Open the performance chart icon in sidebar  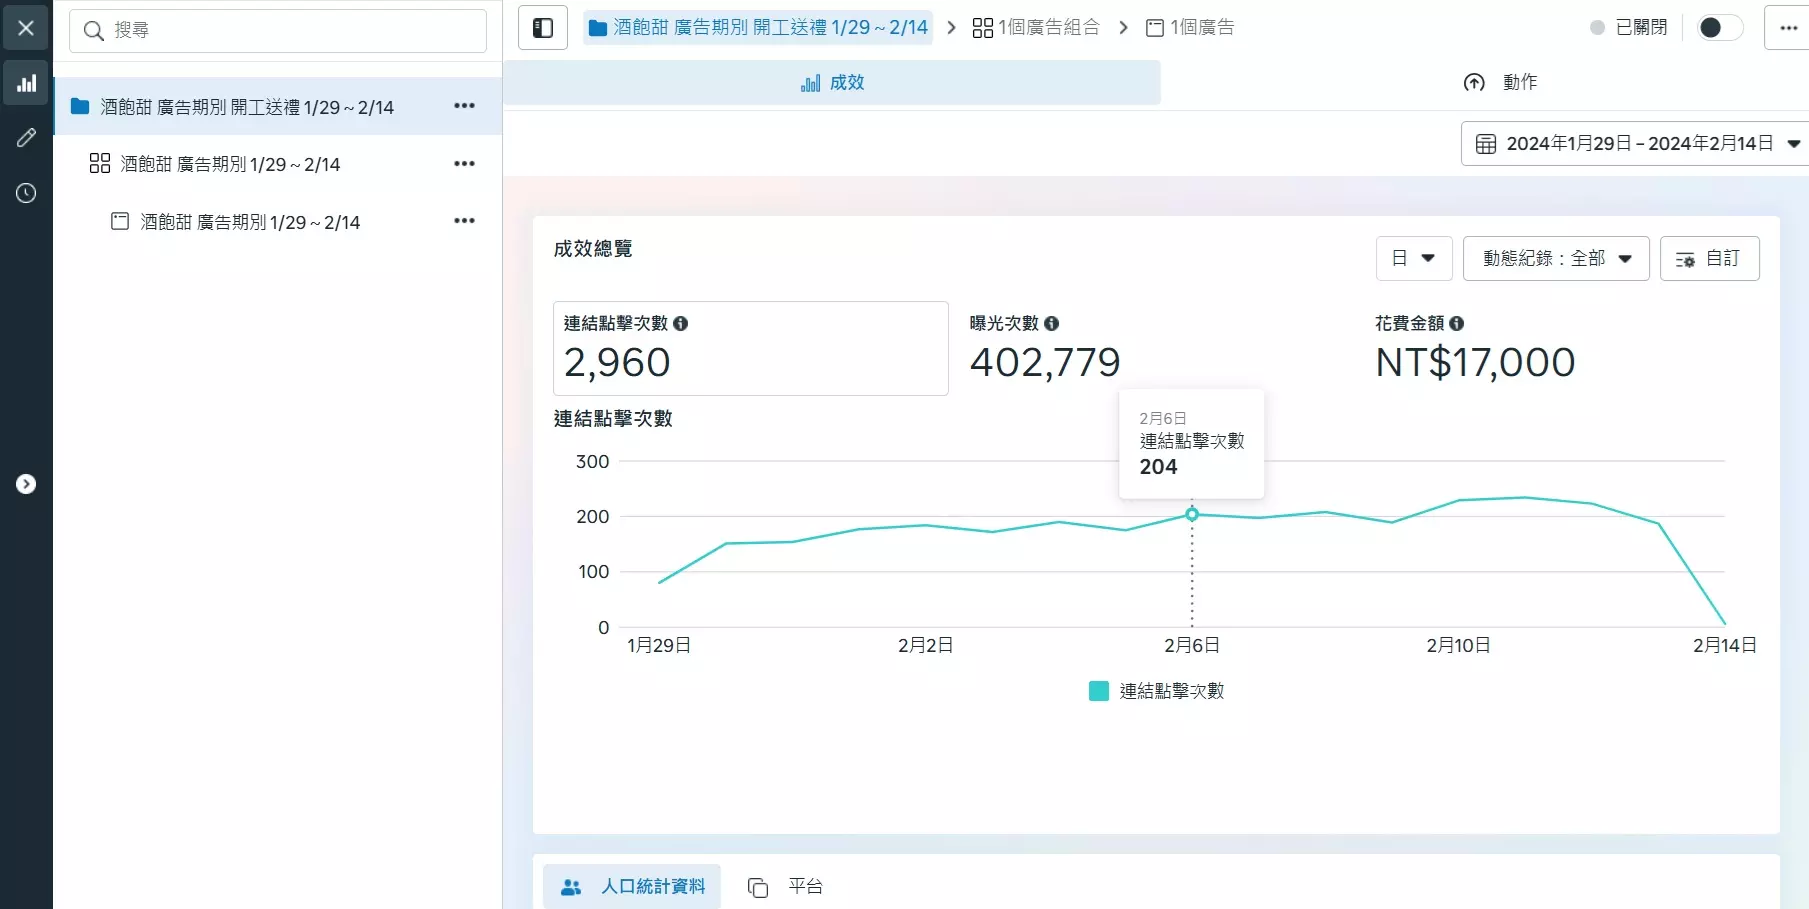click(x=26, y=83)
